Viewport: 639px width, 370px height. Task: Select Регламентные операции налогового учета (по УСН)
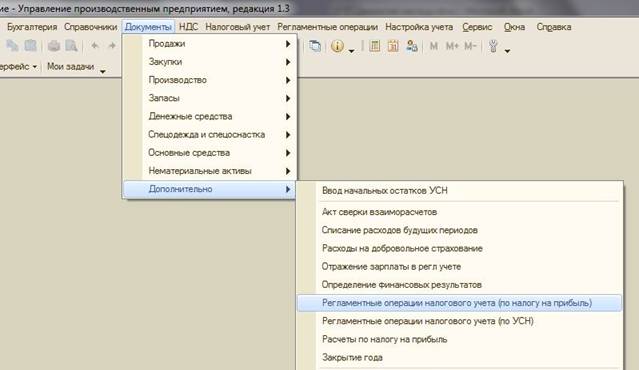(x=460, y=321)
